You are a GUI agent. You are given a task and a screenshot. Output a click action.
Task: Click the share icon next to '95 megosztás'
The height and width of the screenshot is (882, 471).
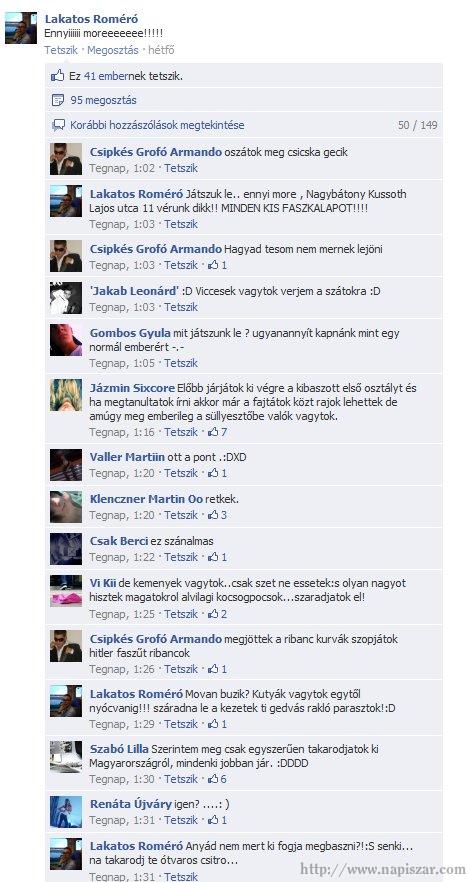click(57, 100)
